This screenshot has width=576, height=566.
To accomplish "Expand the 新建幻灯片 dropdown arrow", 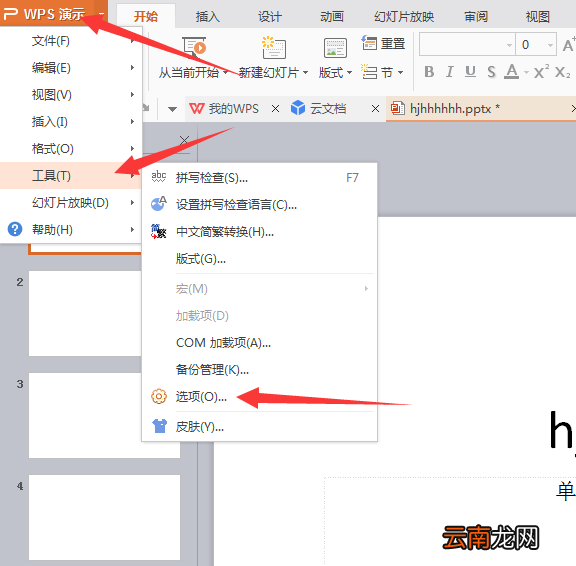I will click(305, 73).
